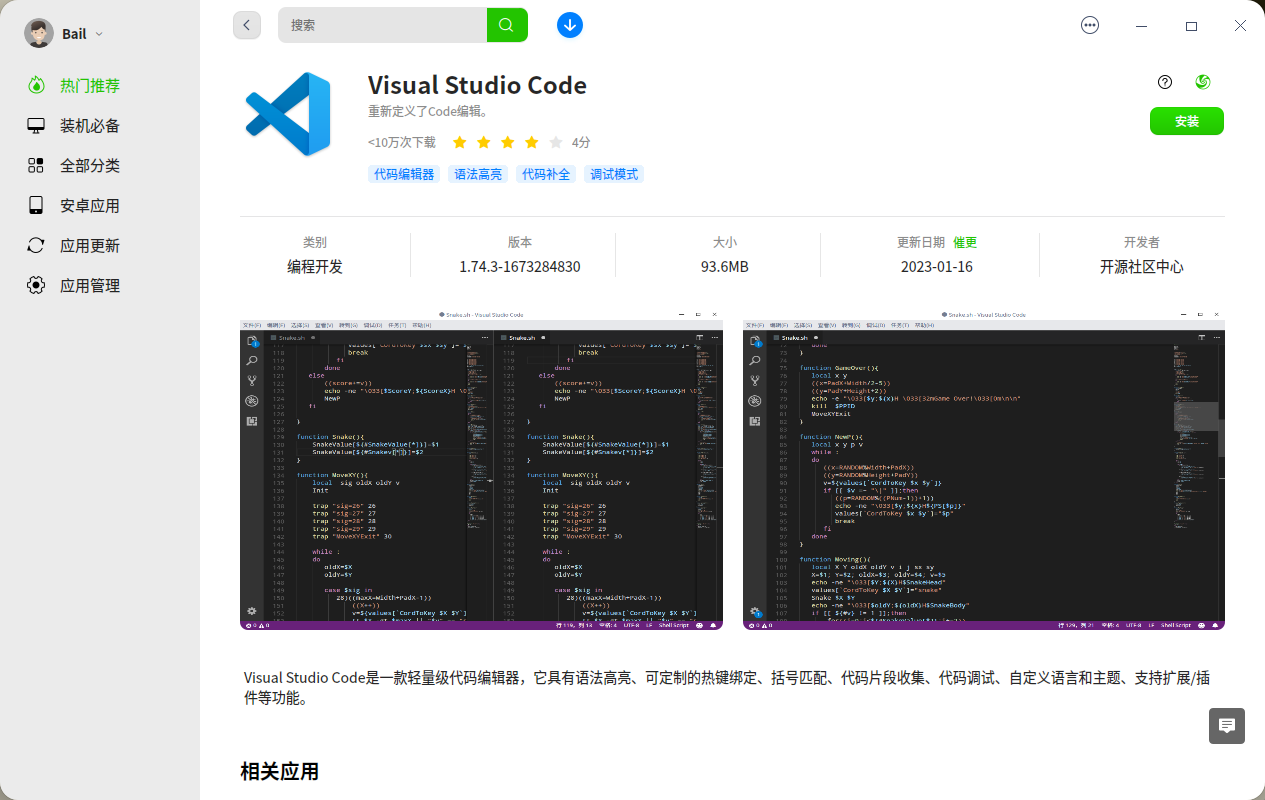Image resolution: width=1265 pixels, height=800 pixels.
Task: Click the 应用更新 refresh icon
Action: [x=36, y=245]
